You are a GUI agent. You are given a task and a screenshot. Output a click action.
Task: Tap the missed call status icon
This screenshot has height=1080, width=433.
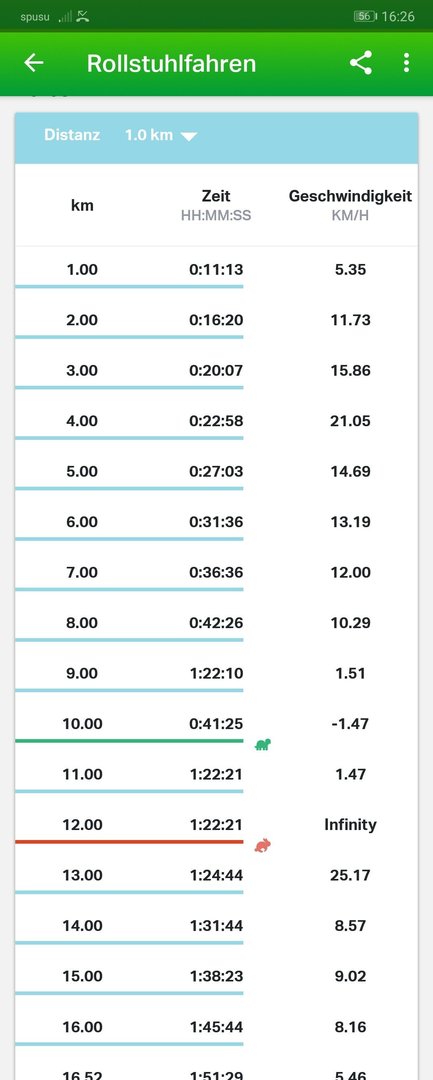point(83,16)
